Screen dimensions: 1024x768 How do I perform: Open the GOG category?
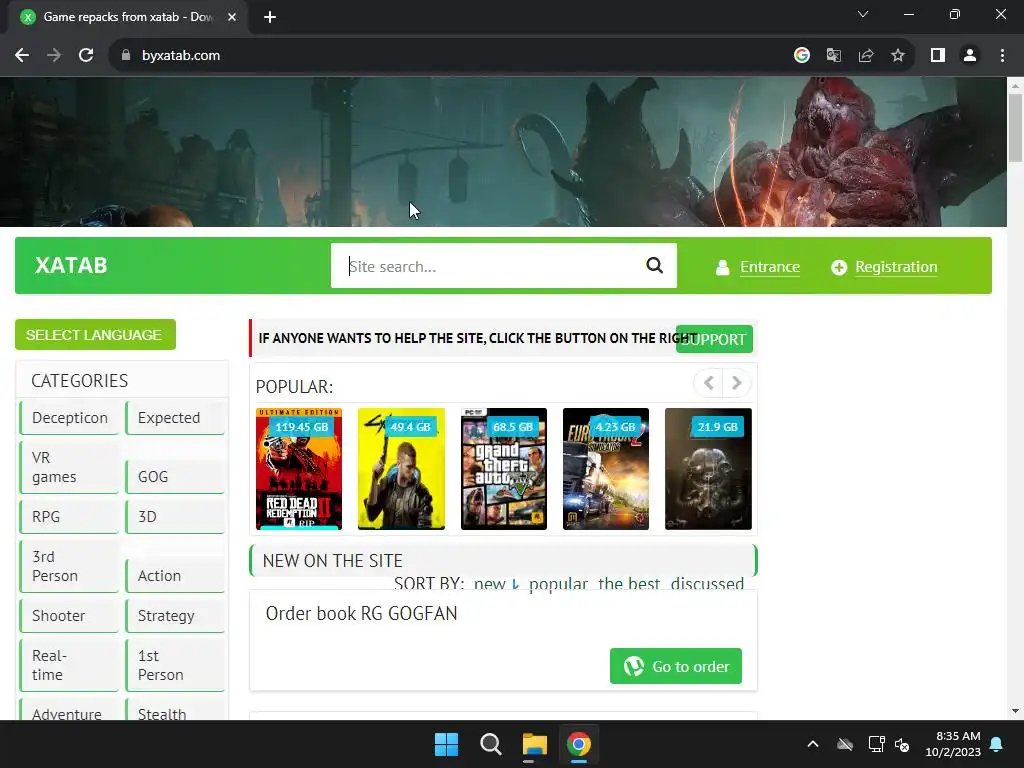tap(175, 477)
